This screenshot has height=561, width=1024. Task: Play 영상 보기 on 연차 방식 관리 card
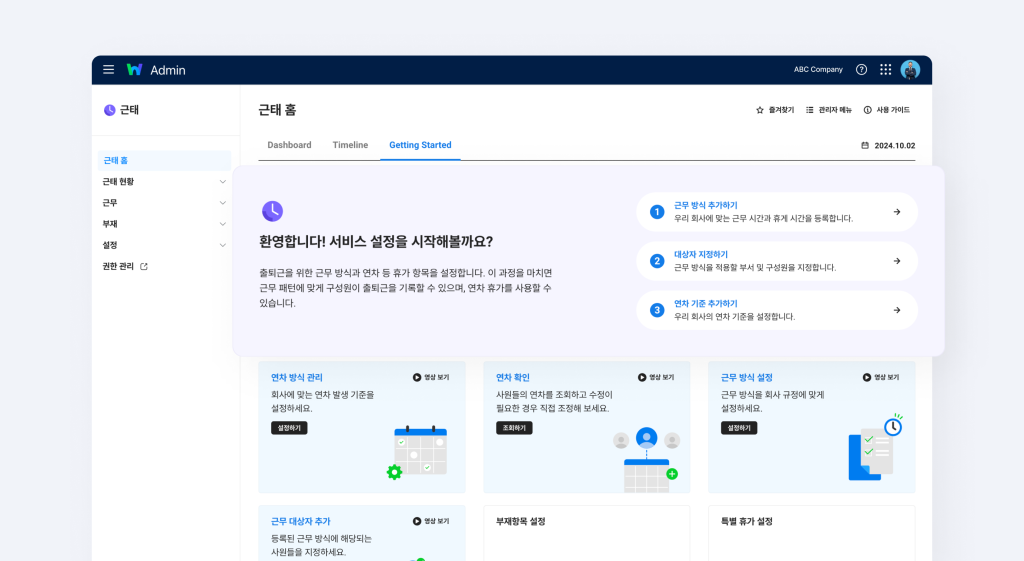431,377
